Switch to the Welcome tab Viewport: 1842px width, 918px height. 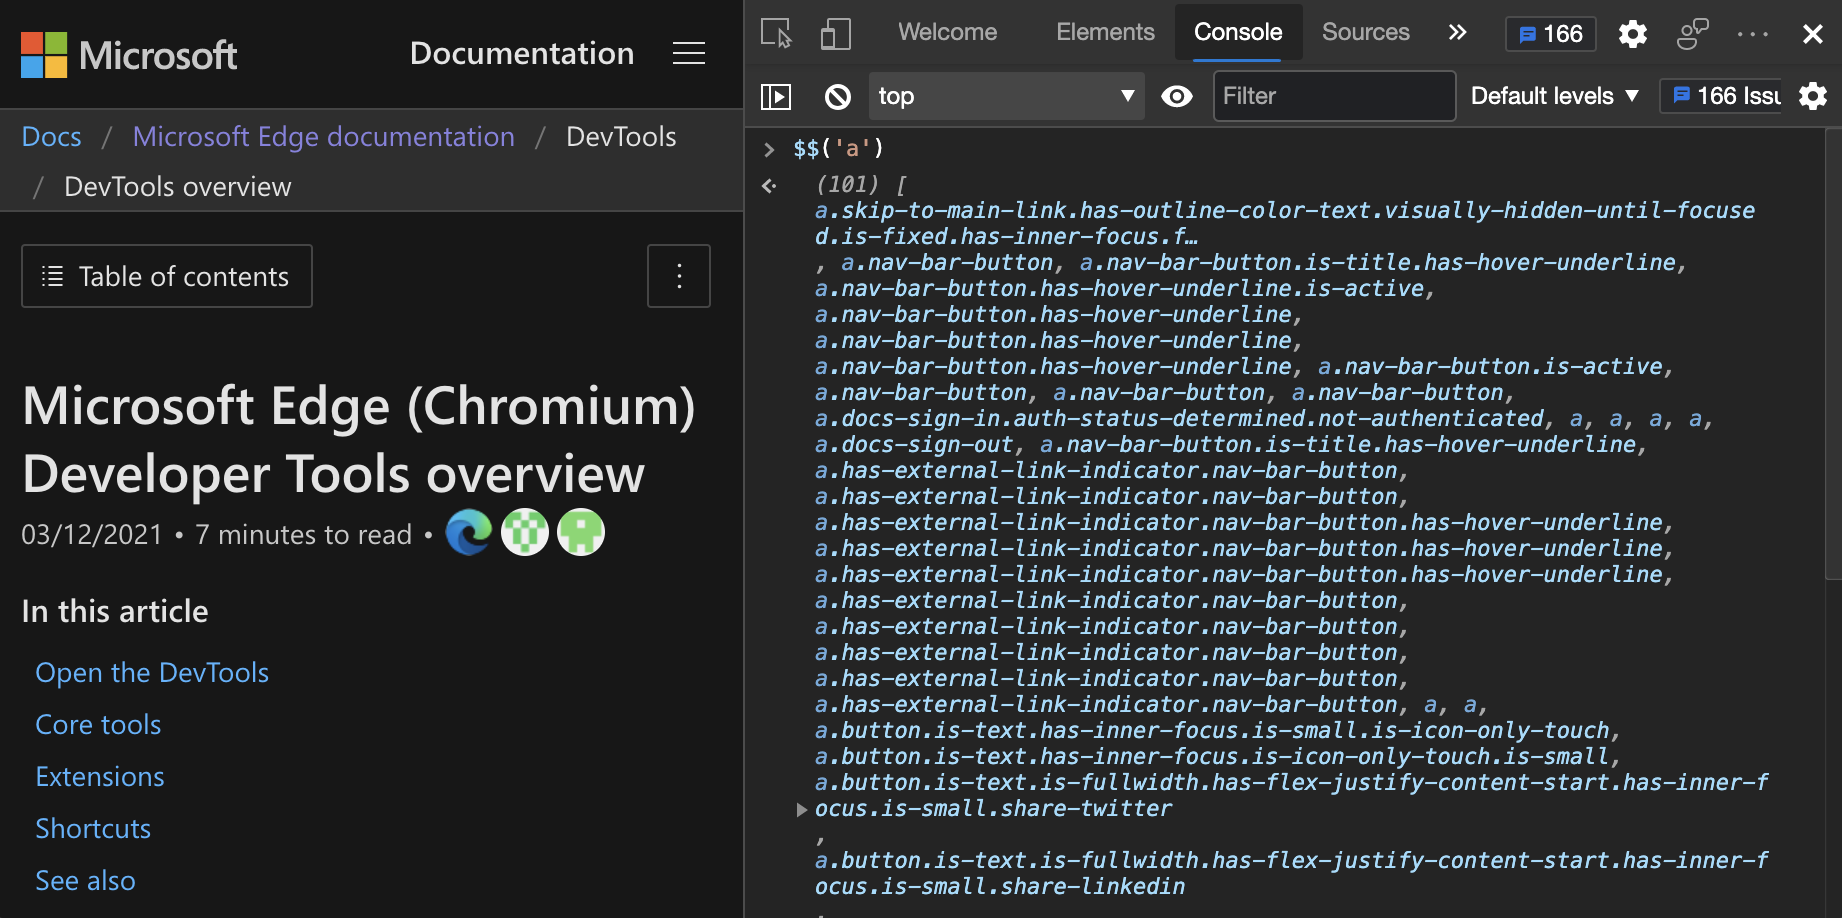pyautogui.click(x=947, y=32)
